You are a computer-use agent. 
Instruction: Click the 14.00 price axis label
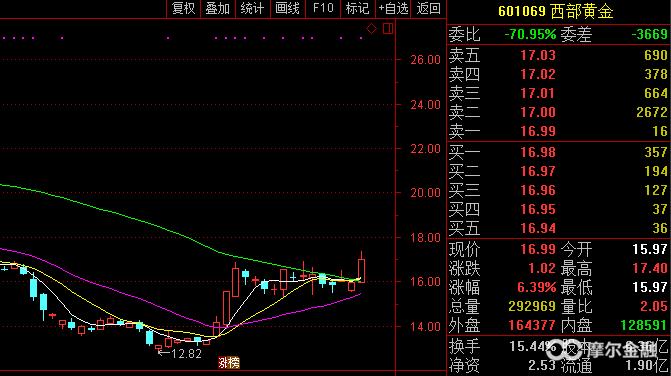tap(425, 327)
